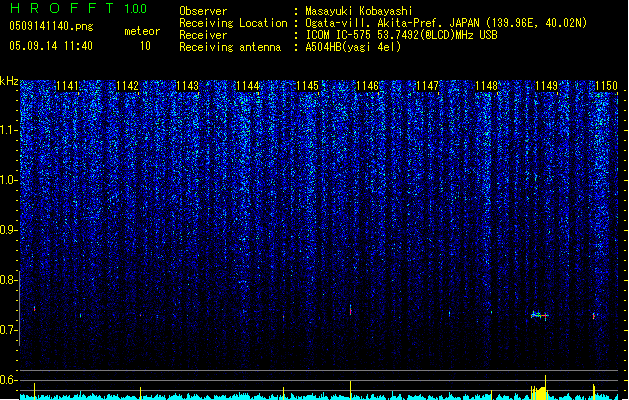
Task: Click the Receiving antenna label
Action: pos(230,47)
